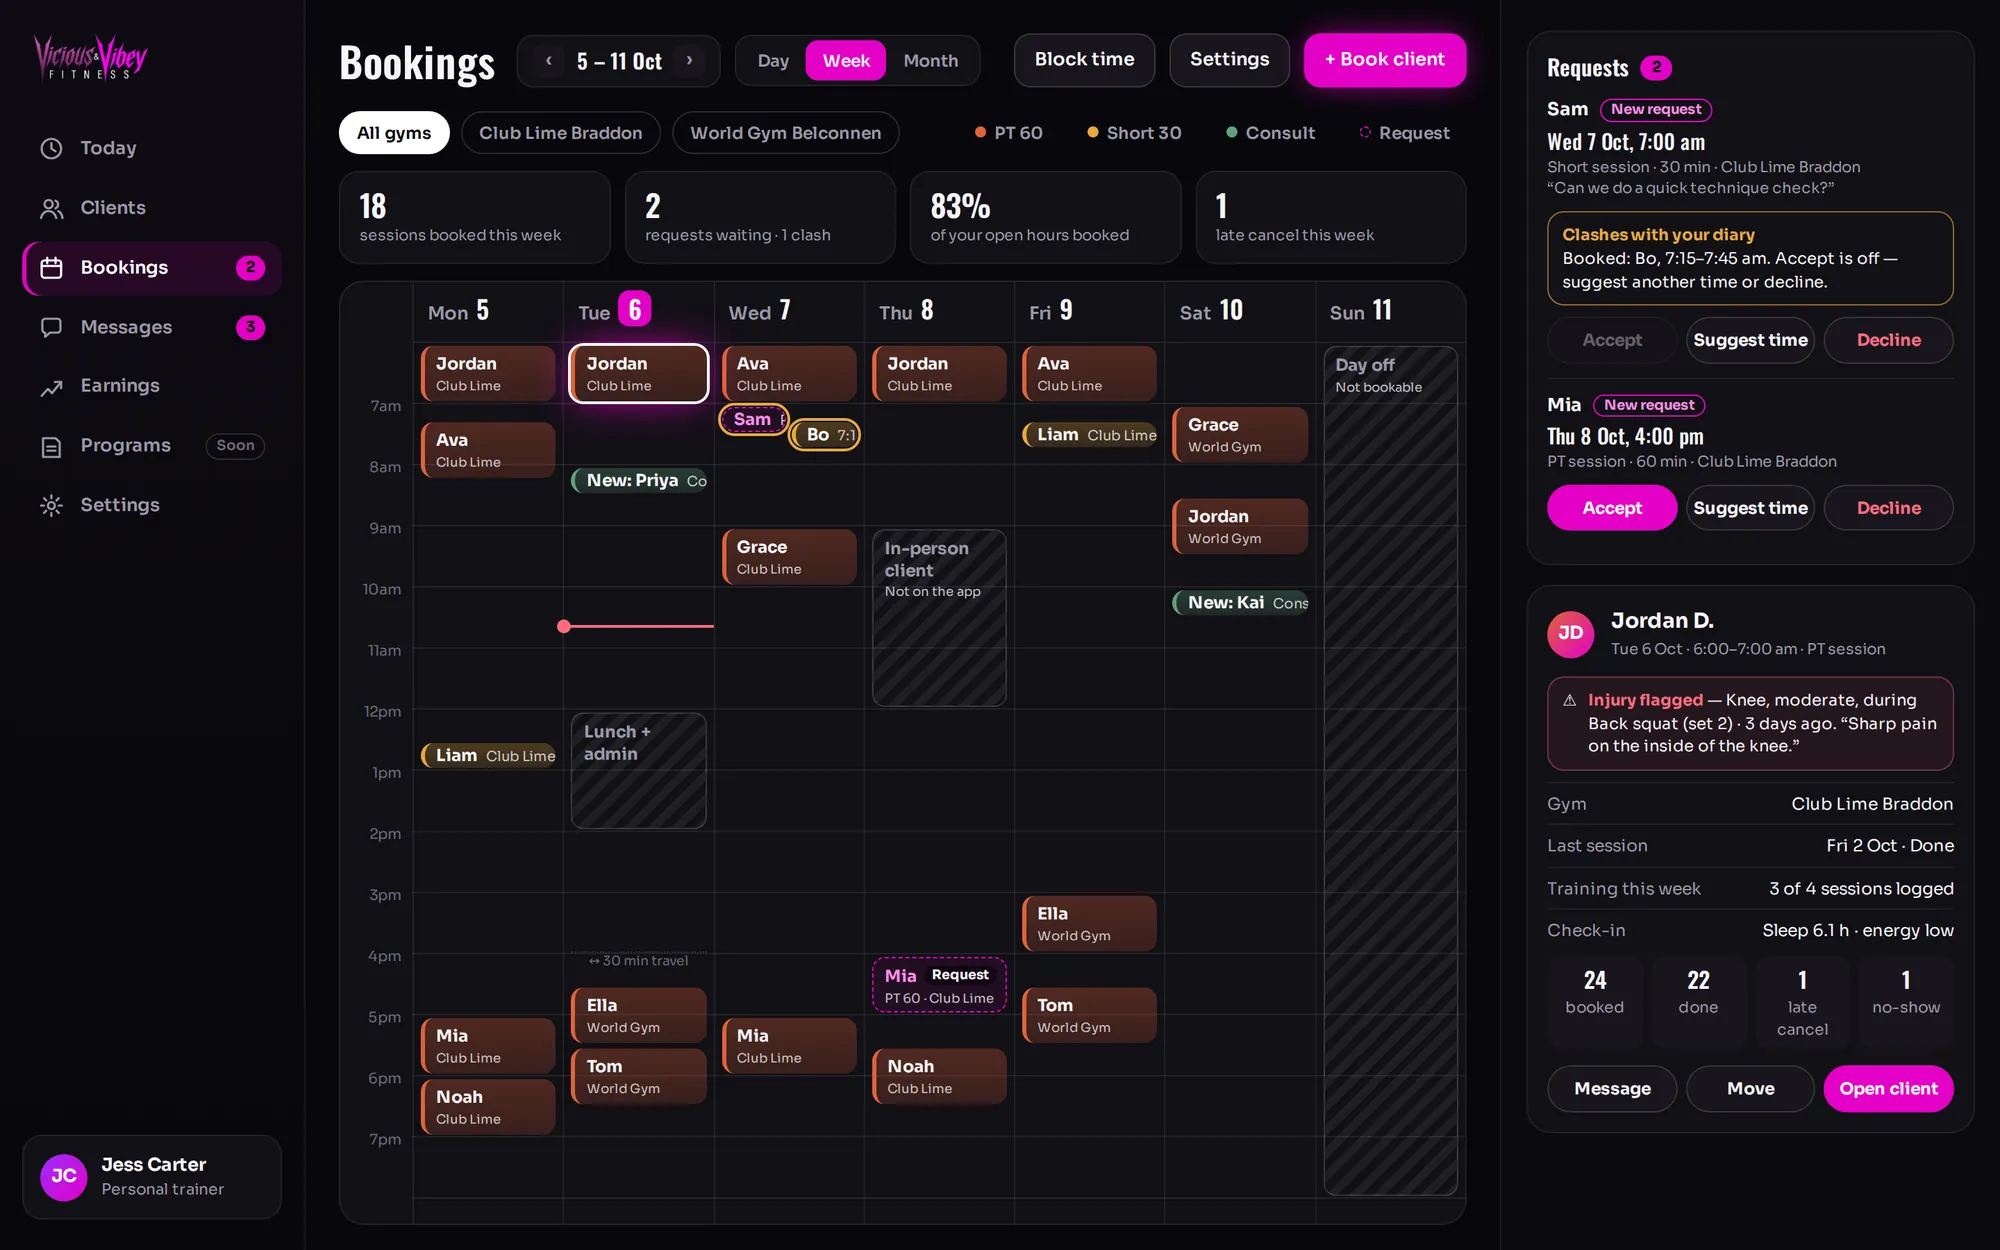Image resolution: width=2000 pixels, height=1250 pixels.
Task: Decline Sam's request
Action: 1888,340
